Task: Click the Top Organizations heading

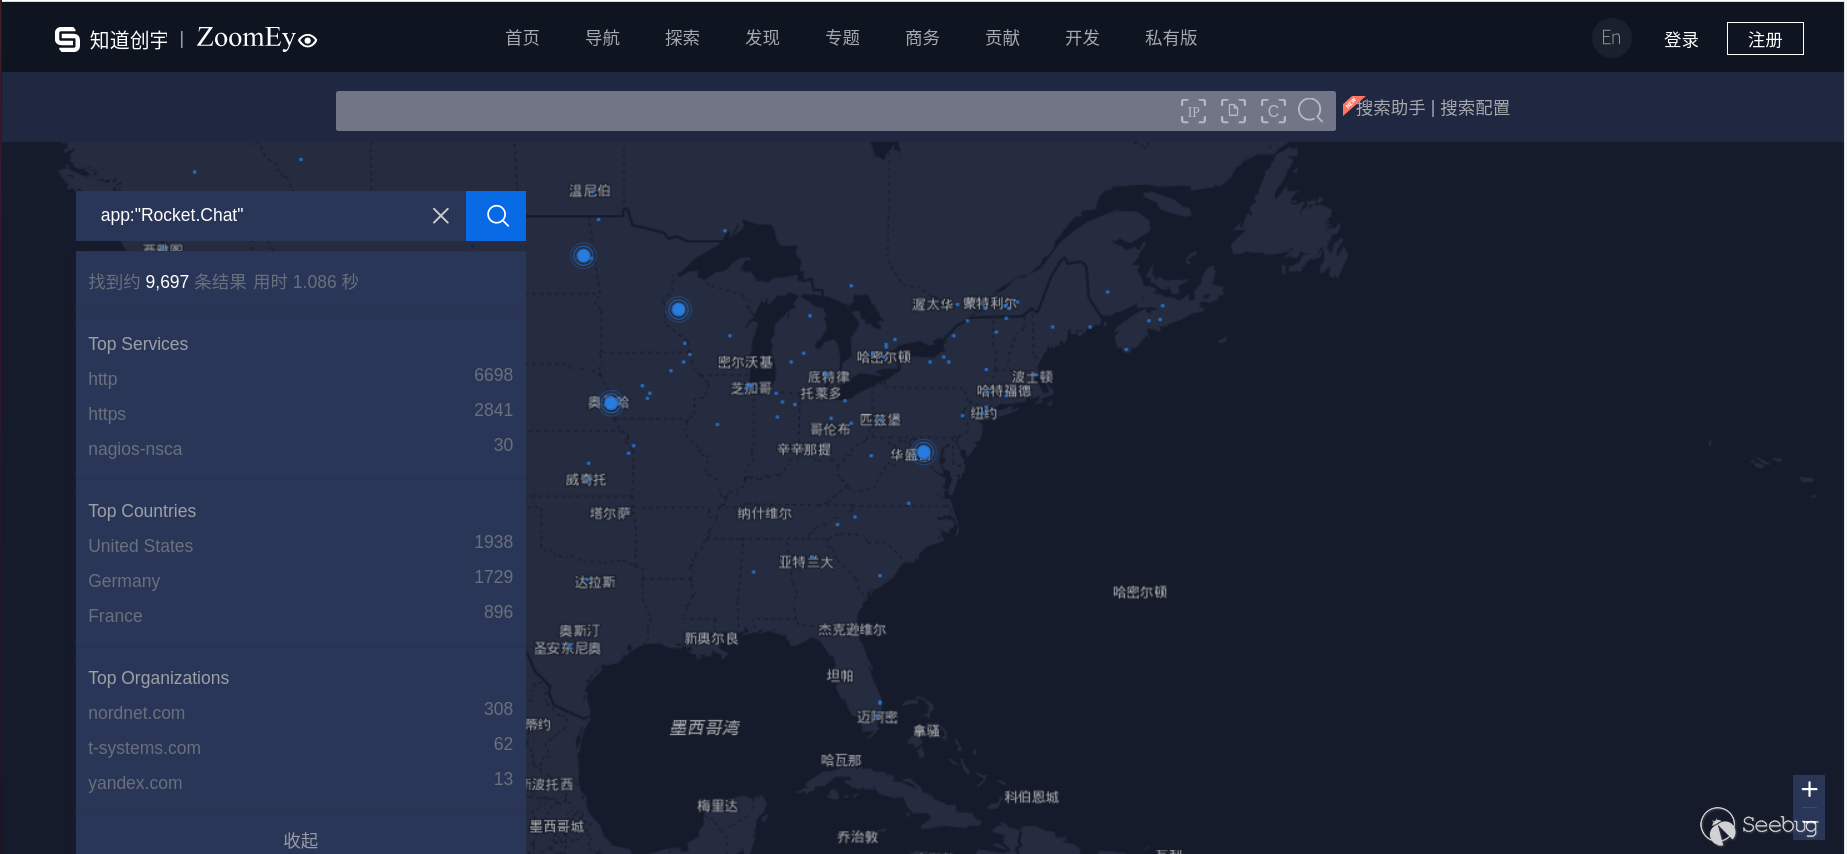Action: coord(158,678)
